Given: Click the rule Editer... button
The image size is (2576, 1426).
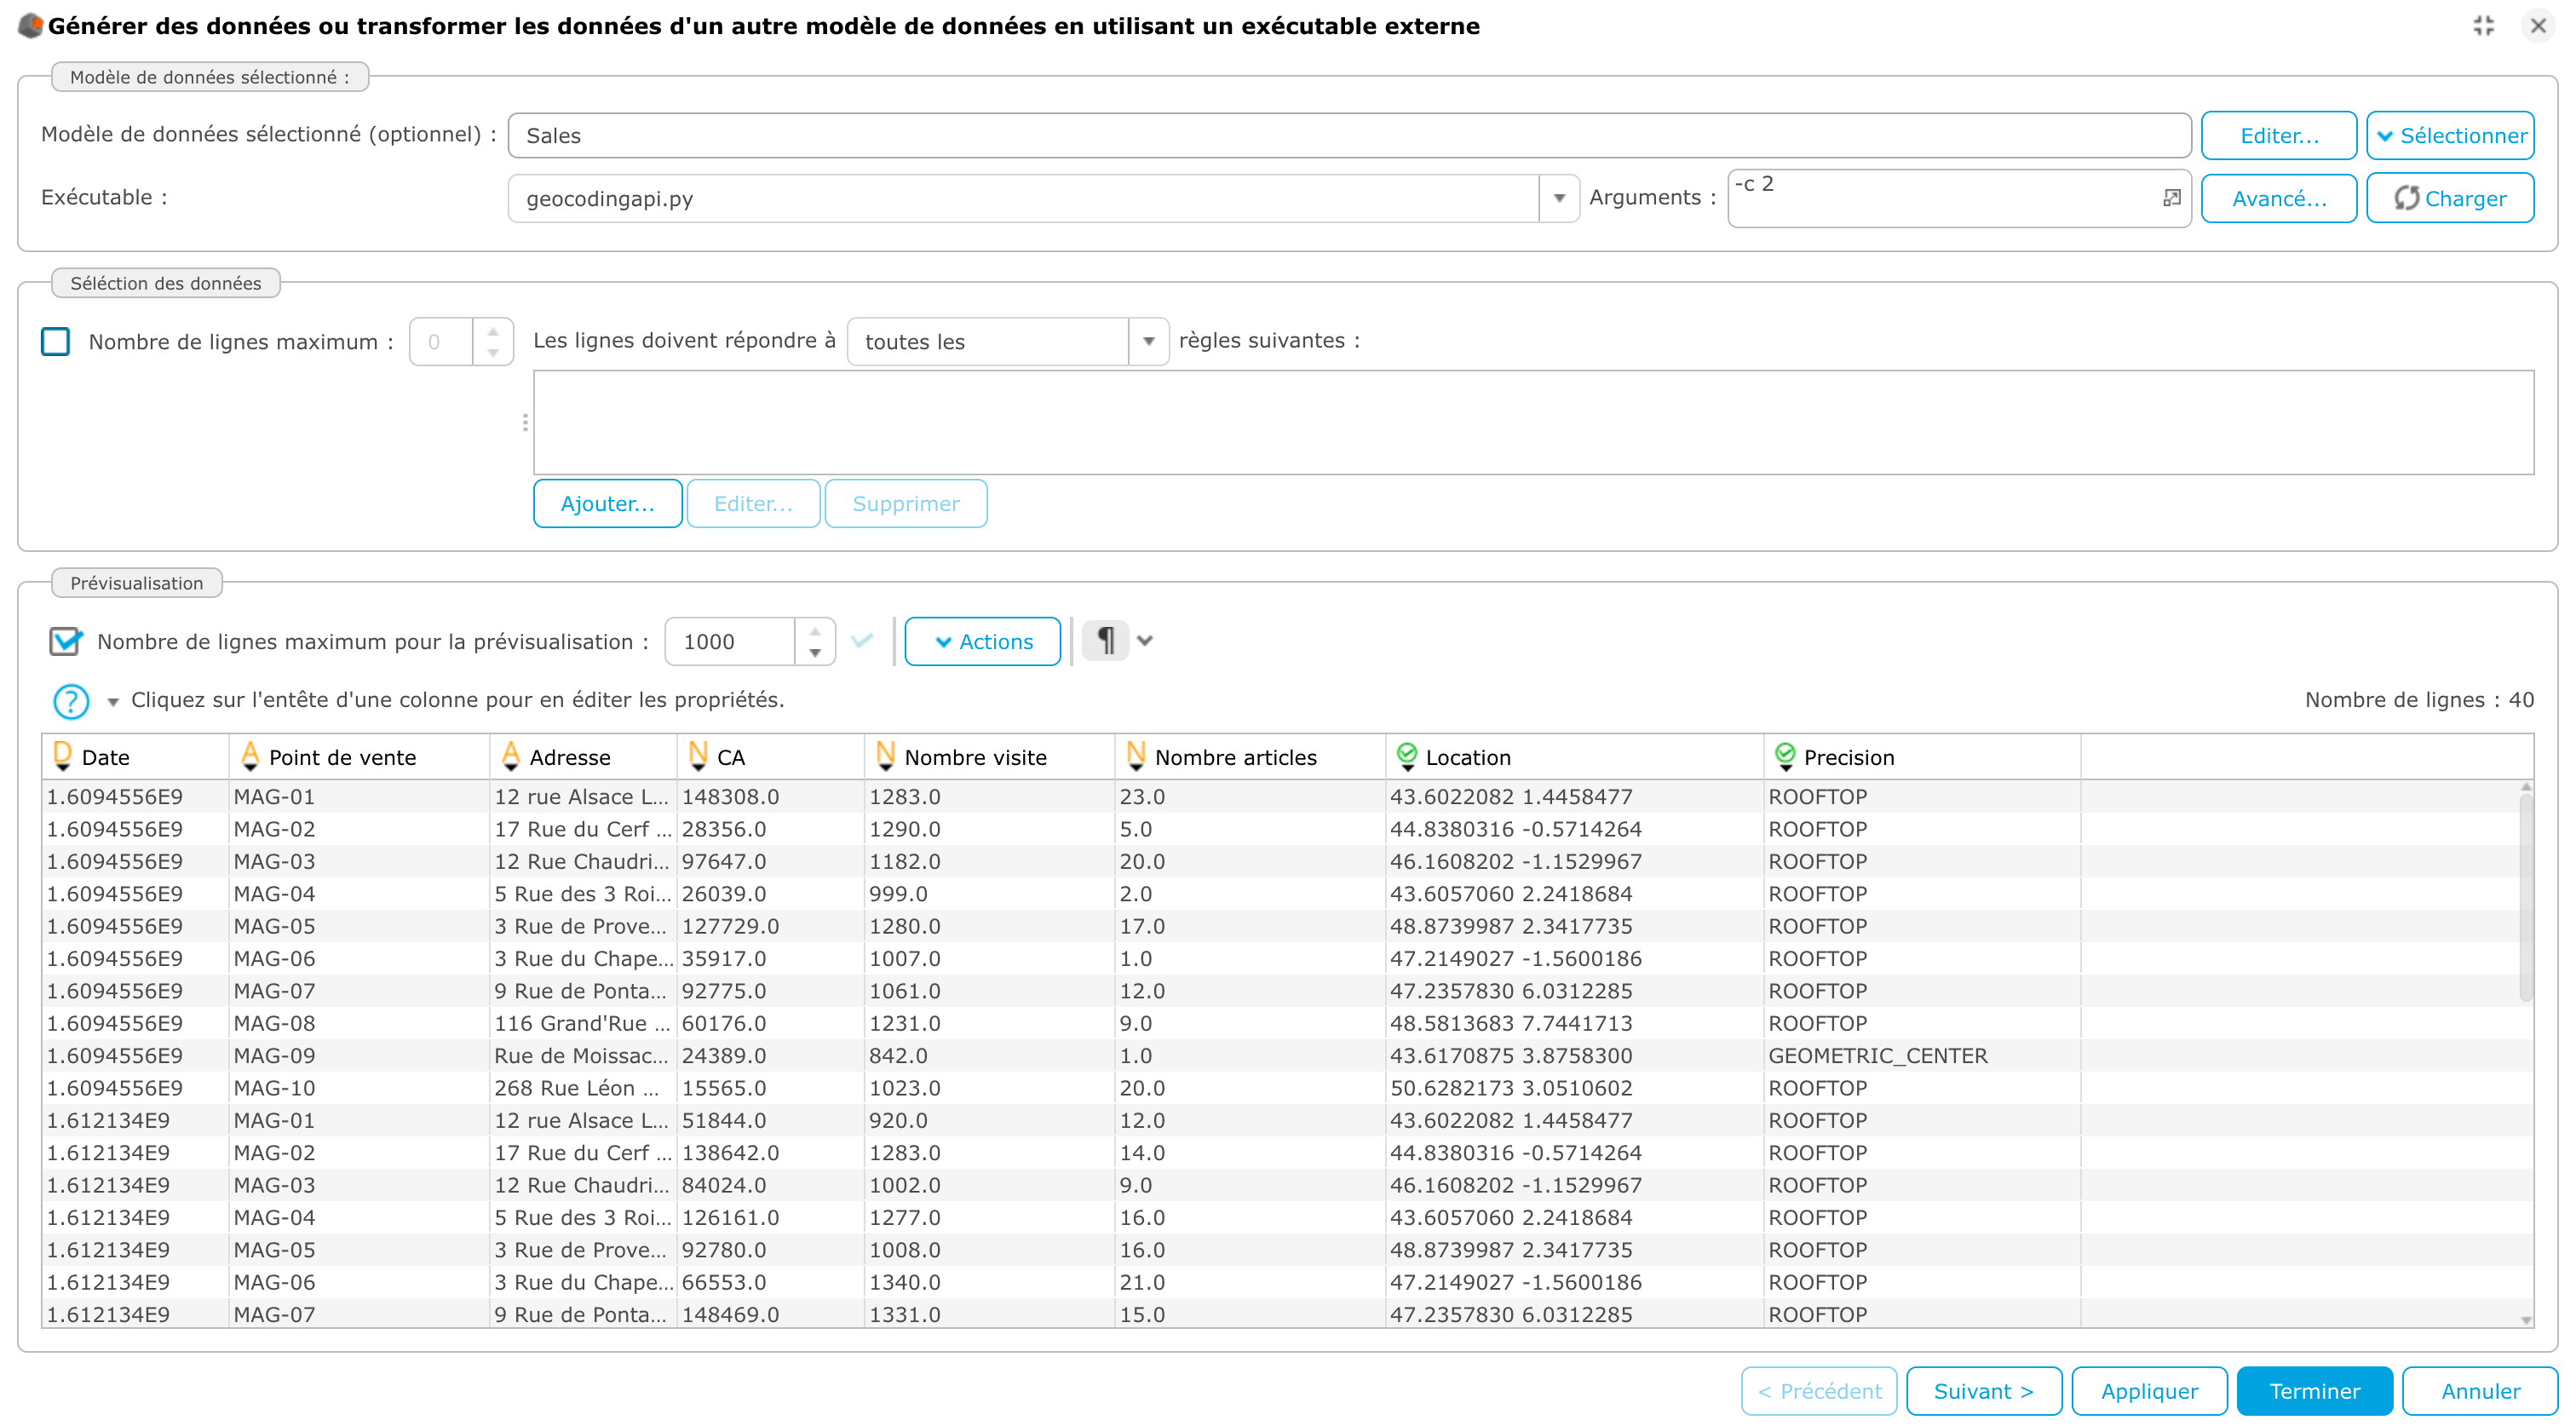Looking at the screenshot, I should (x=753, y=503).
